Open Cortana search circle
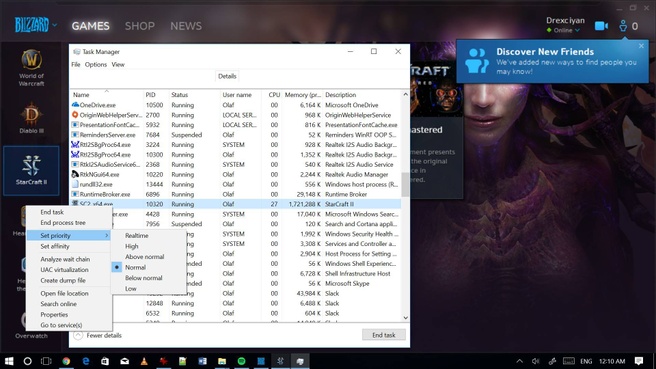 28,361
